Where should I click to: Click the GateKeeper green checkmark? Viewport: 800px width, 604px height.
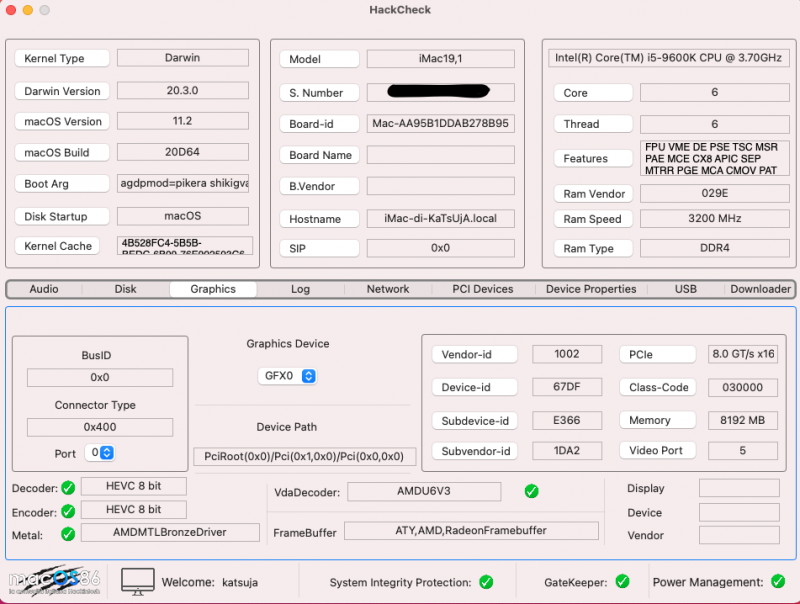coord(622,581)
